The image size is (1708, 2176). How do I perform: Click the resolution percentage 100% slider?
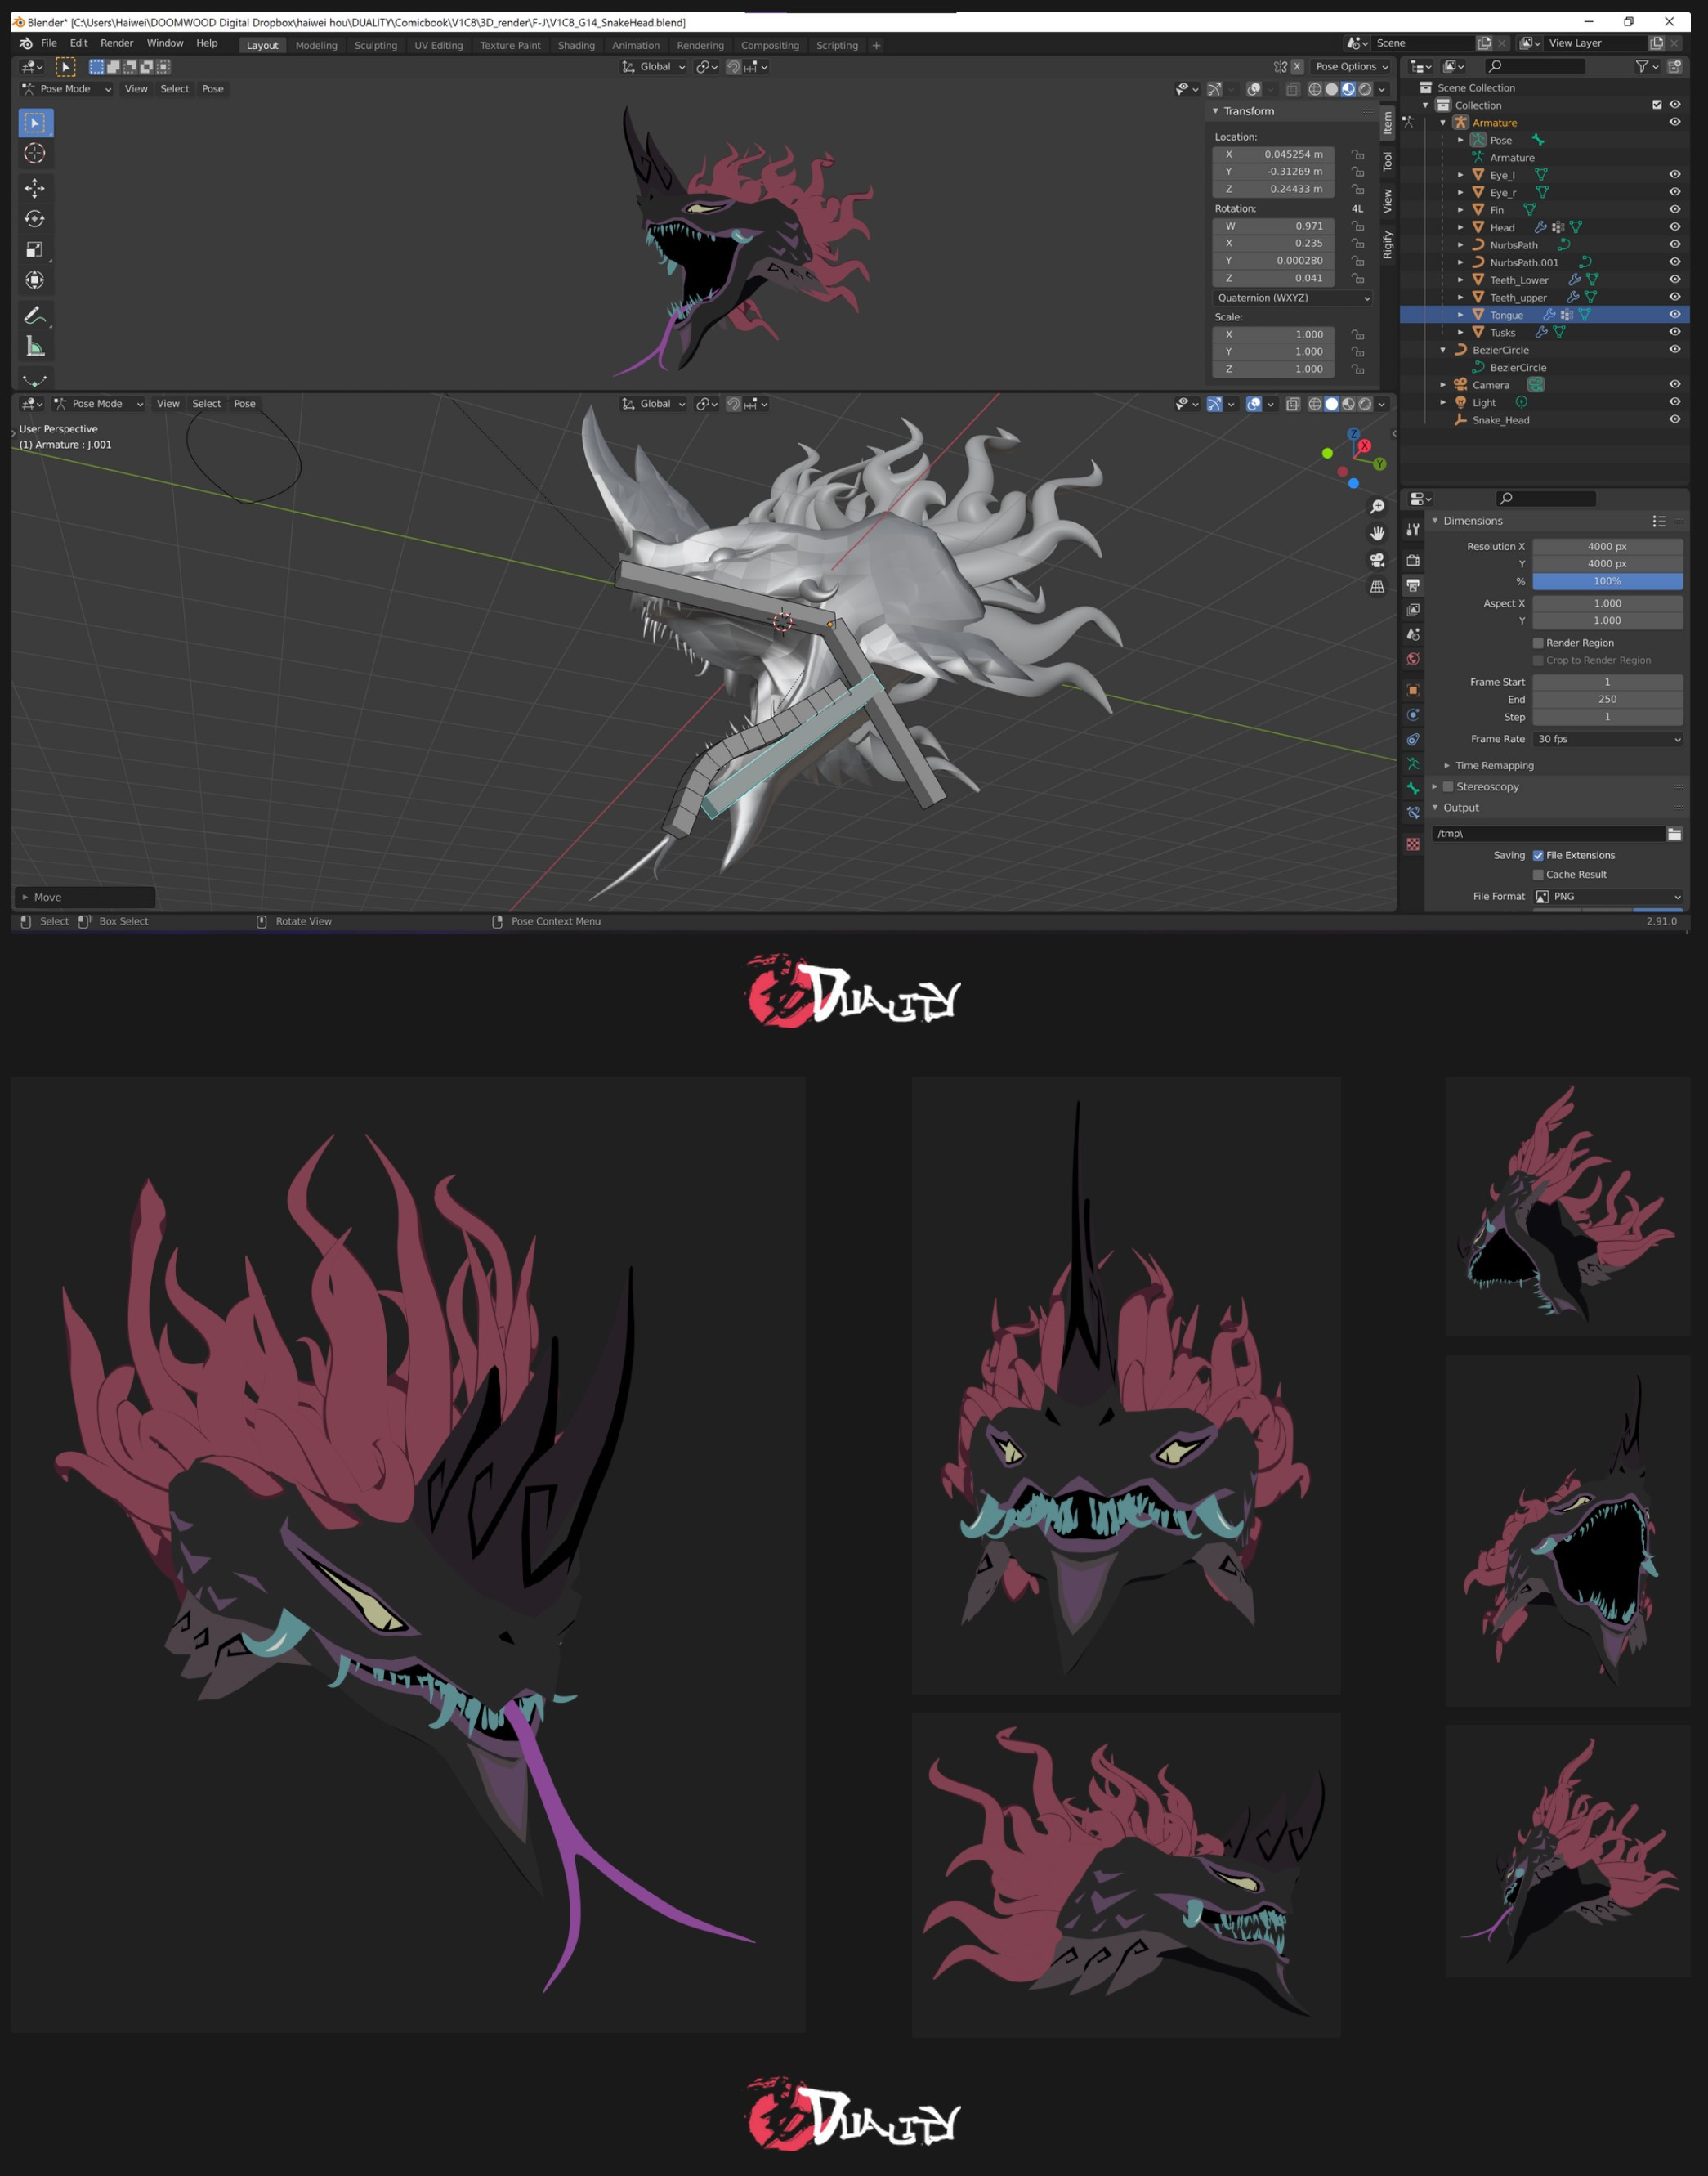(1607, 581)
